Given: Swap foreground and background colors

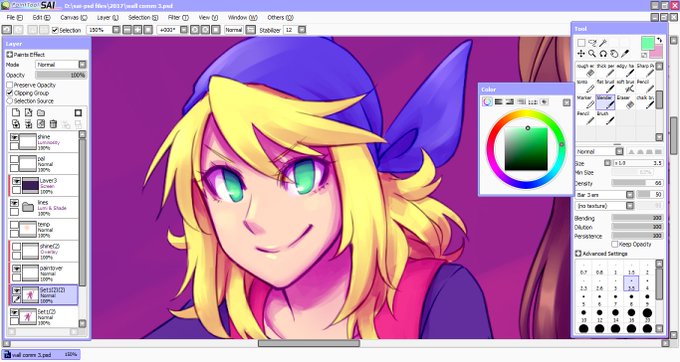Looking at the screenshot, I should pos(659,40).
